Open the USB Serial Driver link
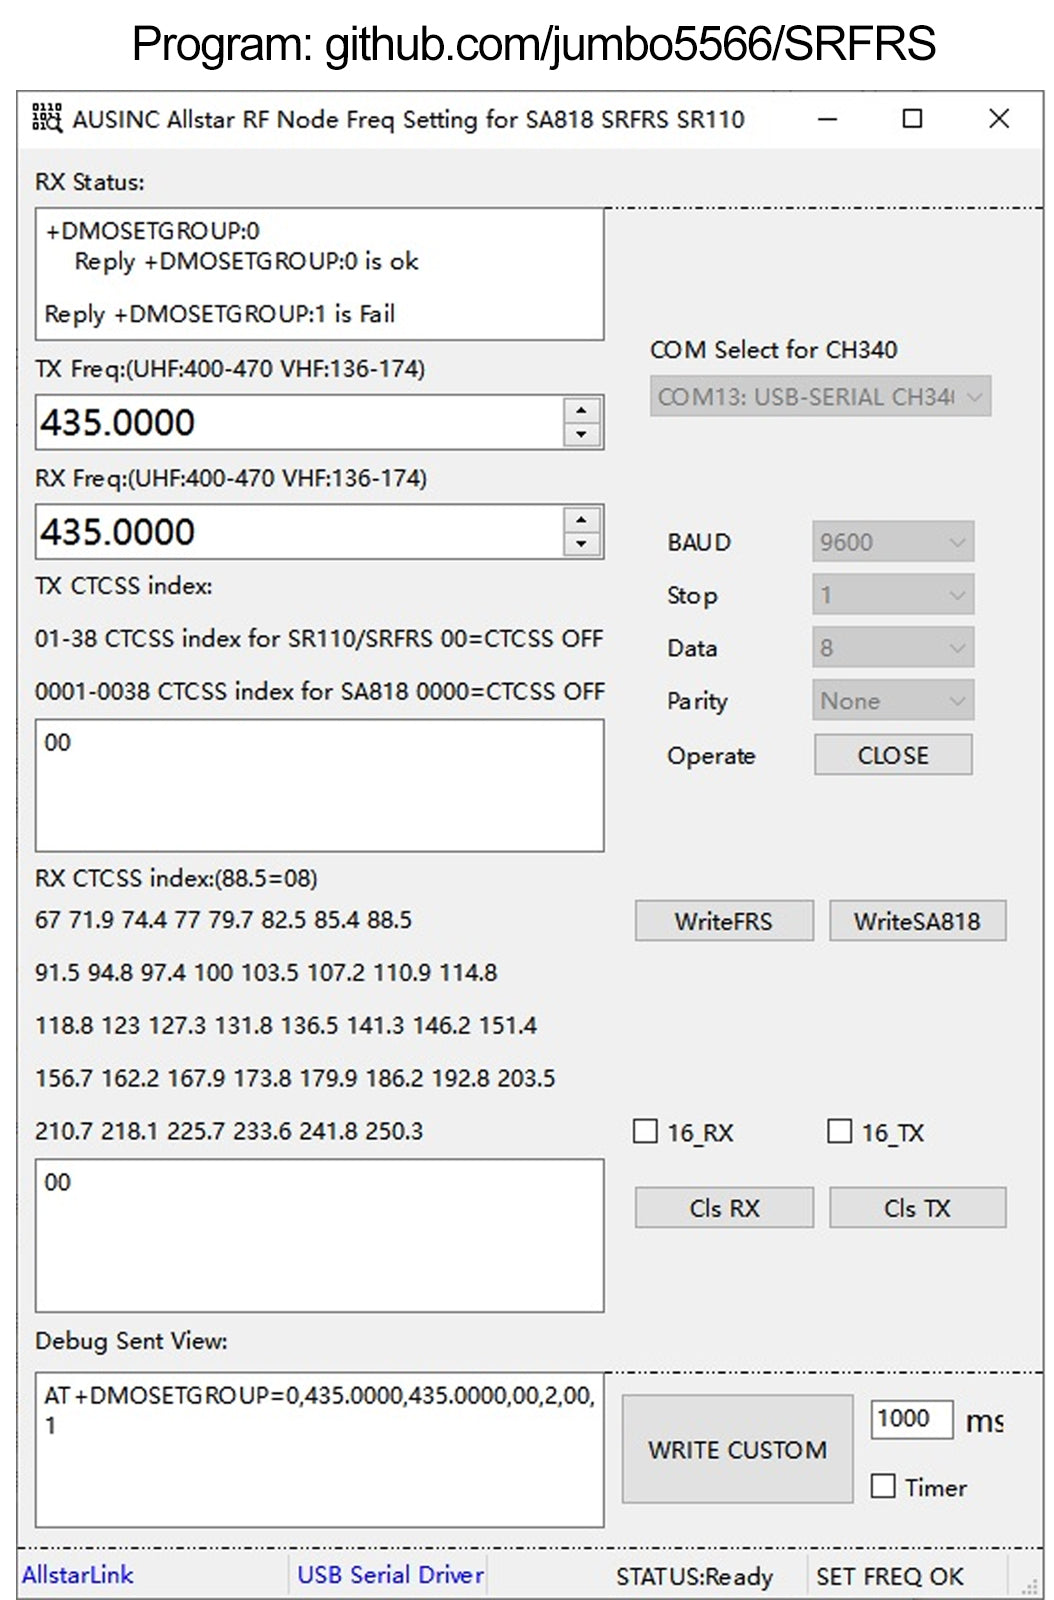This screenshot has height=1600, width=1054. [x=390, y=1575]
